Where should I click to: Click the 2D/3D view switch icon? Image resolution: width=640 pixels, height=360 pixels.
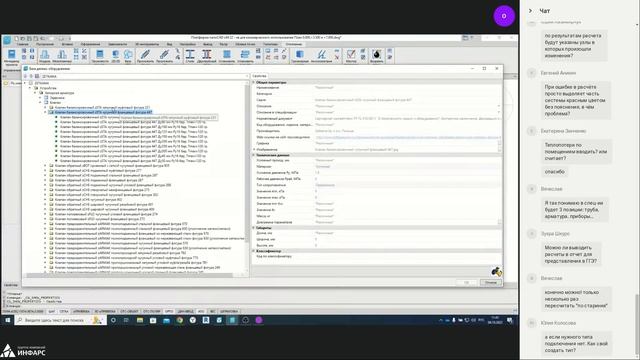tap(116, 54)
